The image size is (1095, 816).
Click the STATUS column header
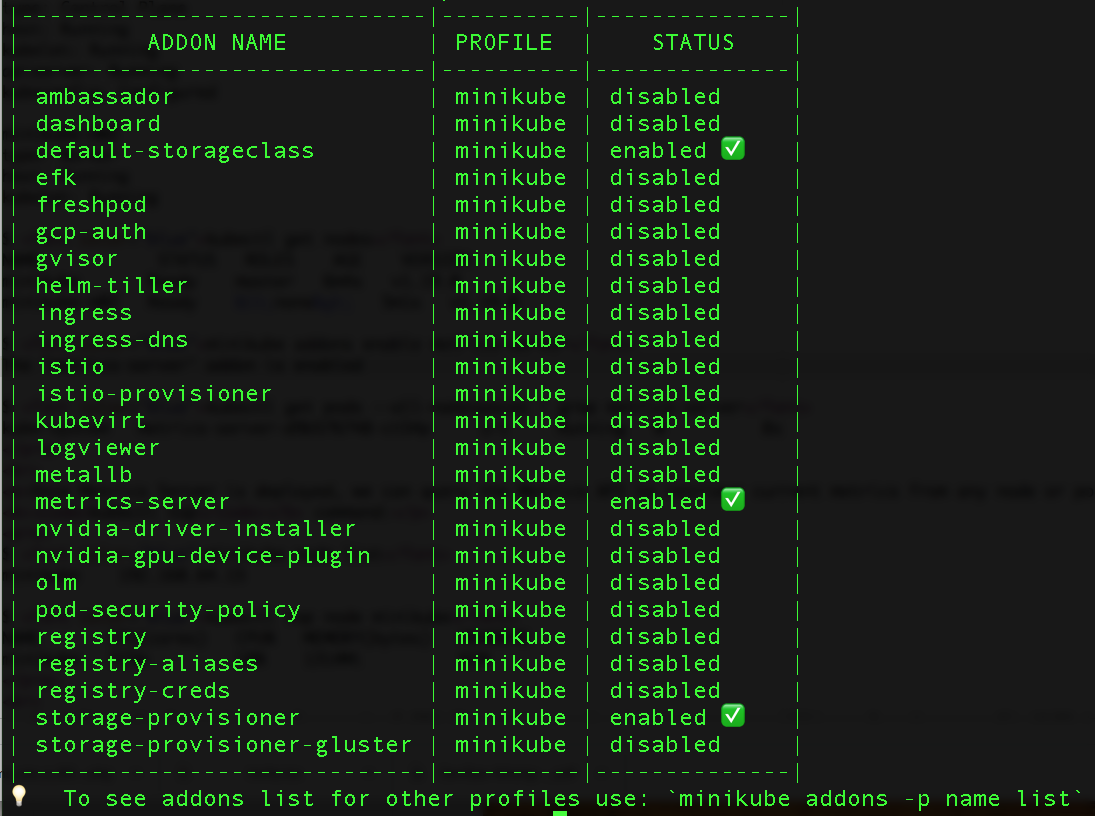point(693,43)
